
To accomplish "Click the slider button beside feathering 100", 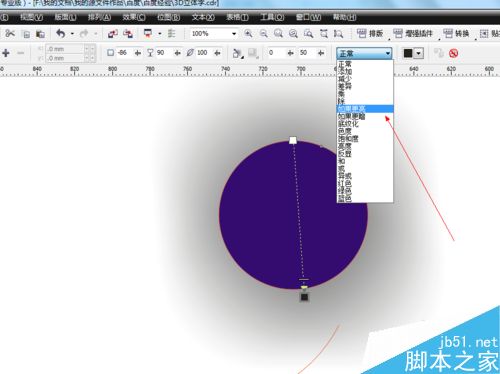I will 217,53.
